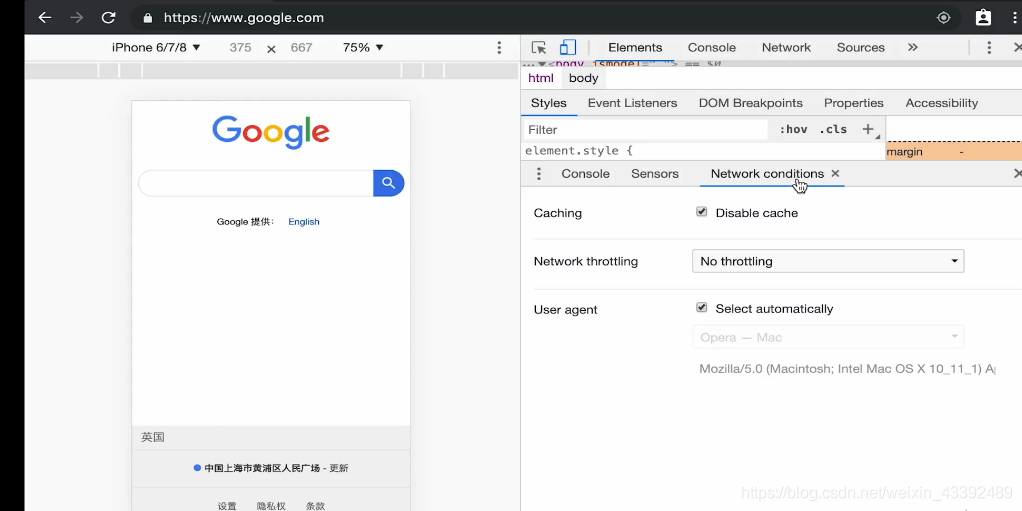
Task: Select the Network conditions drawer tab
Action: tap(767, 174)
